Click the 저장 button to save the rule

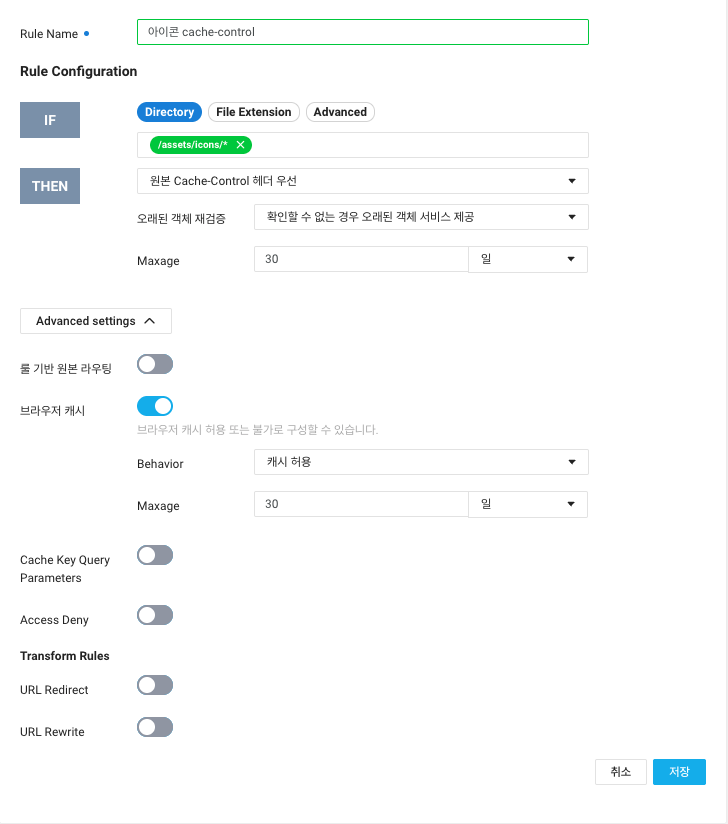[x=679, y=771]
